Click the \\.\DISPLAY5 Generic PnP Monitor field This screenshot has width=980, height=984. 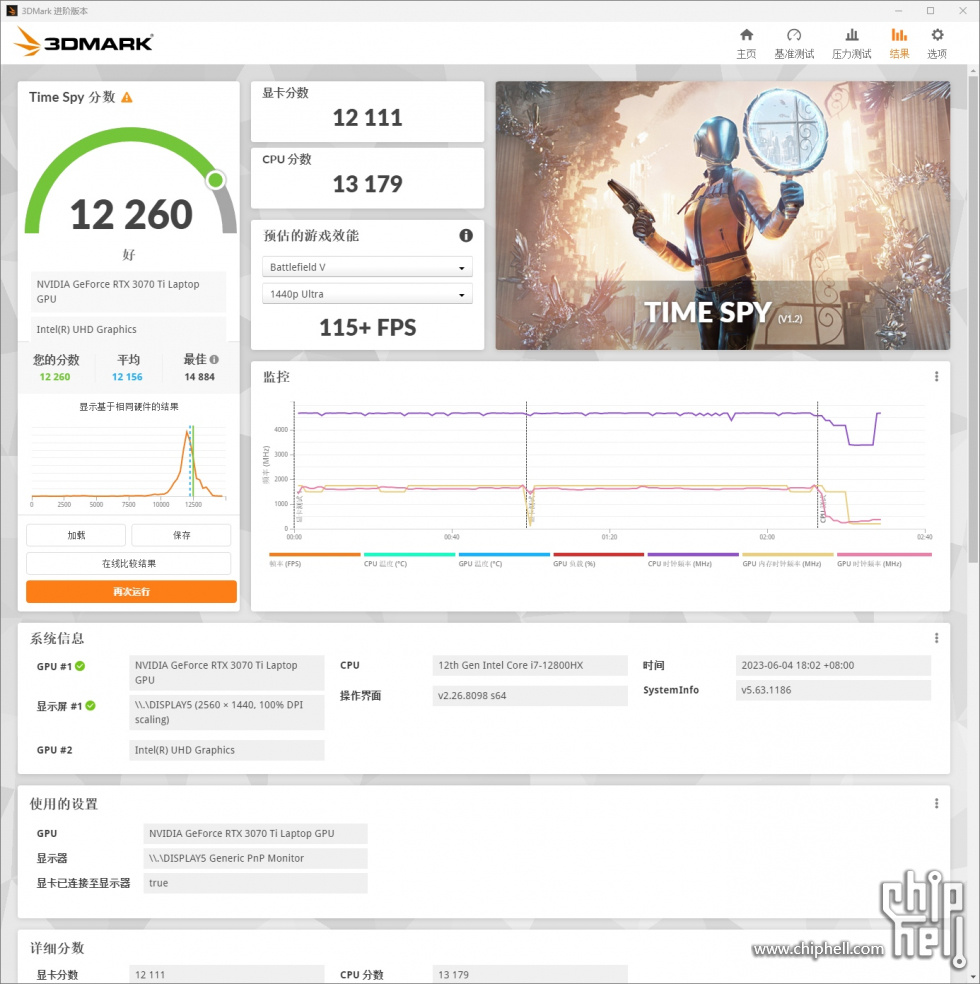(x=255, y=858)
